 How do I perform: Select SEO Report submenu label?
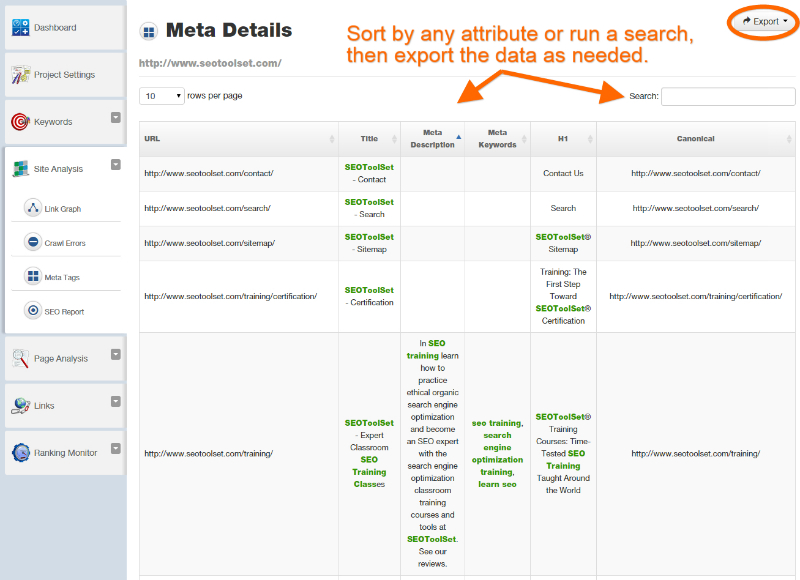[x=64, y=312]
